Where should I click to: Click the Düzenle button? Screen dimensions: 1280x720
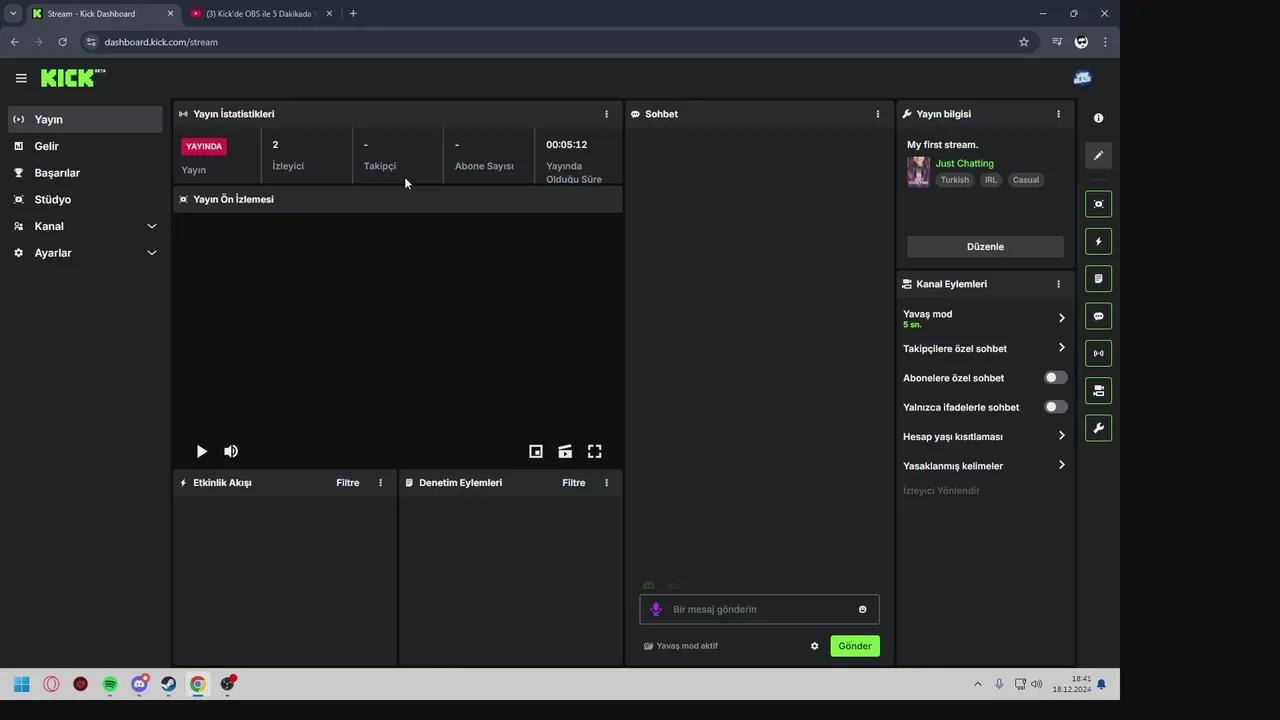coord(985,247)
